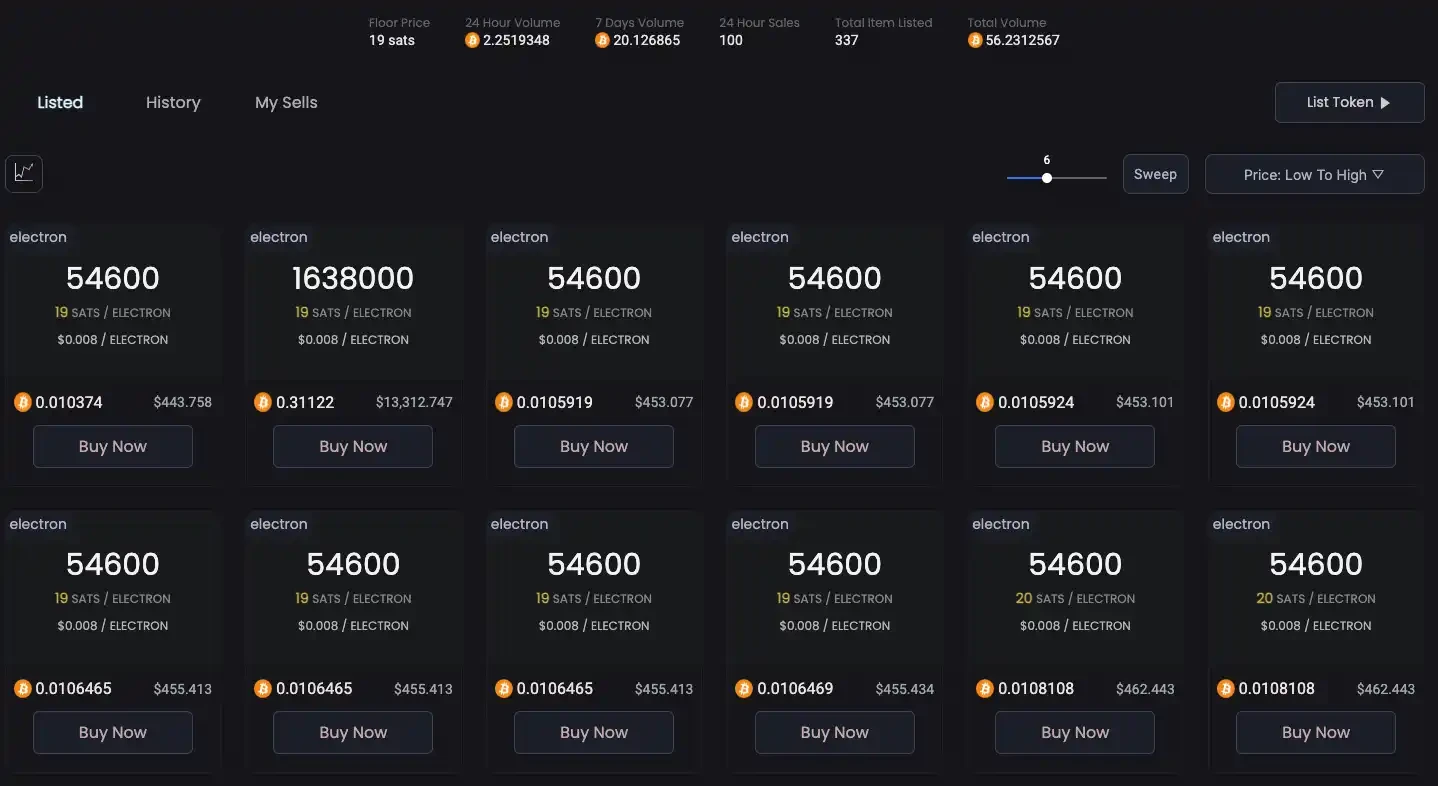Click the Bitcoin icon next to 7 Days Volume
This screenshot has height=786, width=1438.
coord(602,41)
